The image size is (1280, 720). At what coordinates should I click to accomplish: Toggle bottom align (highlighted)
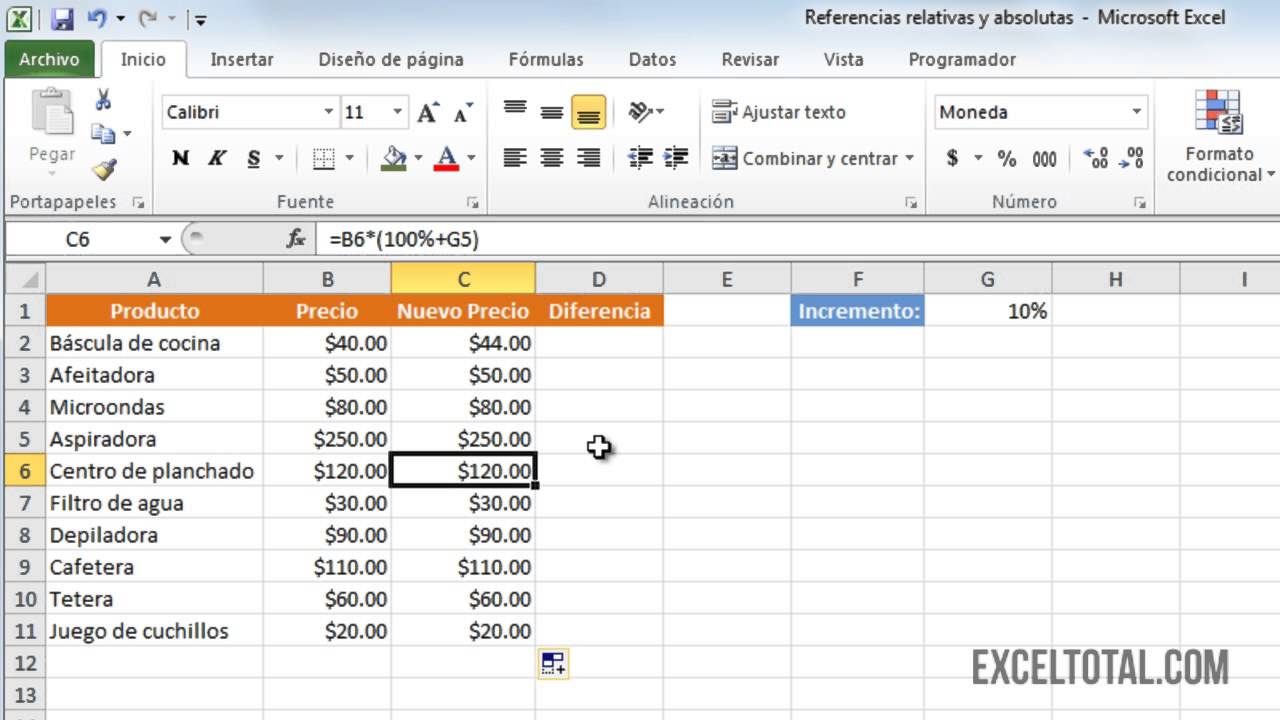[589, 113]
